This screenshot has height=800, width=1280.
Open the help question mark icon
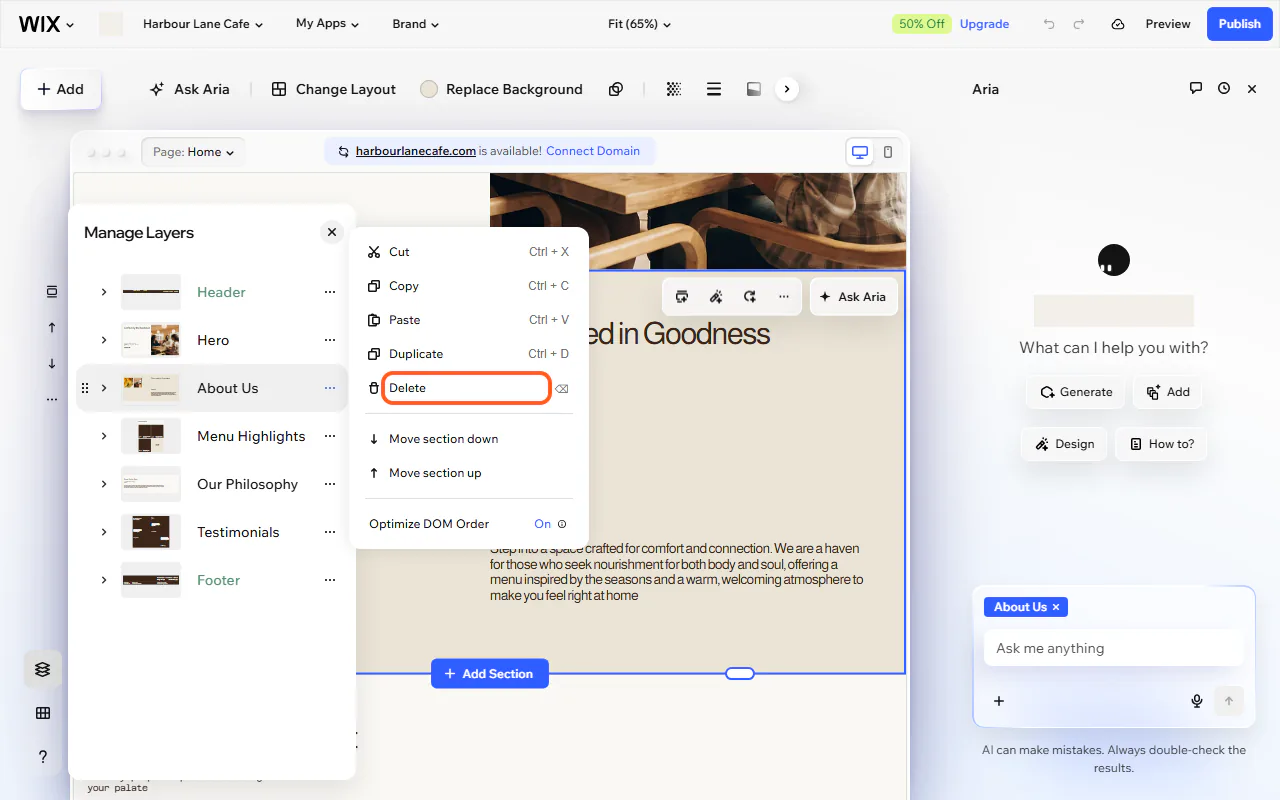pyautogui.click(x=42, y=757)
